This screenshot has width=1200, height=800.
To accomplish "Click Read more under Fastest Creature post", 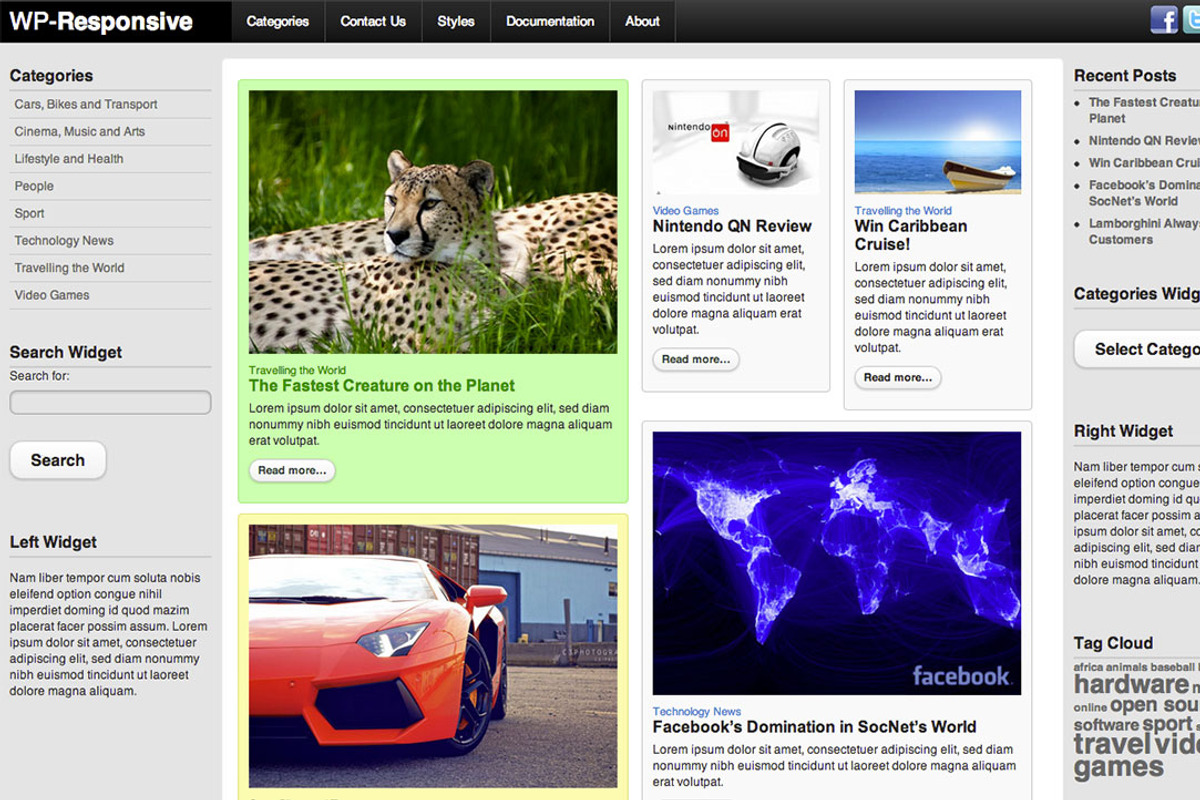I will 292,471.
